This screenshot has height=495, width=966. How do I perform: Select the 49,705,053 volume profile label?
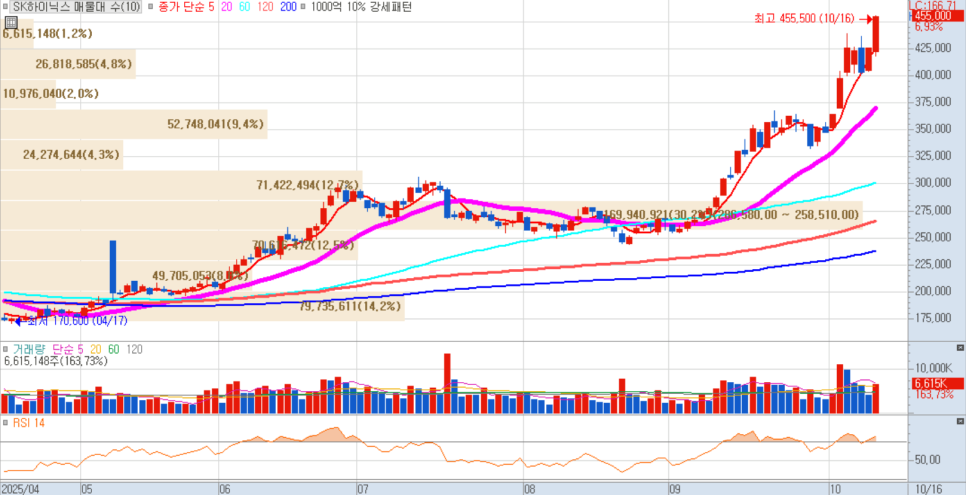tap(200, 276)
